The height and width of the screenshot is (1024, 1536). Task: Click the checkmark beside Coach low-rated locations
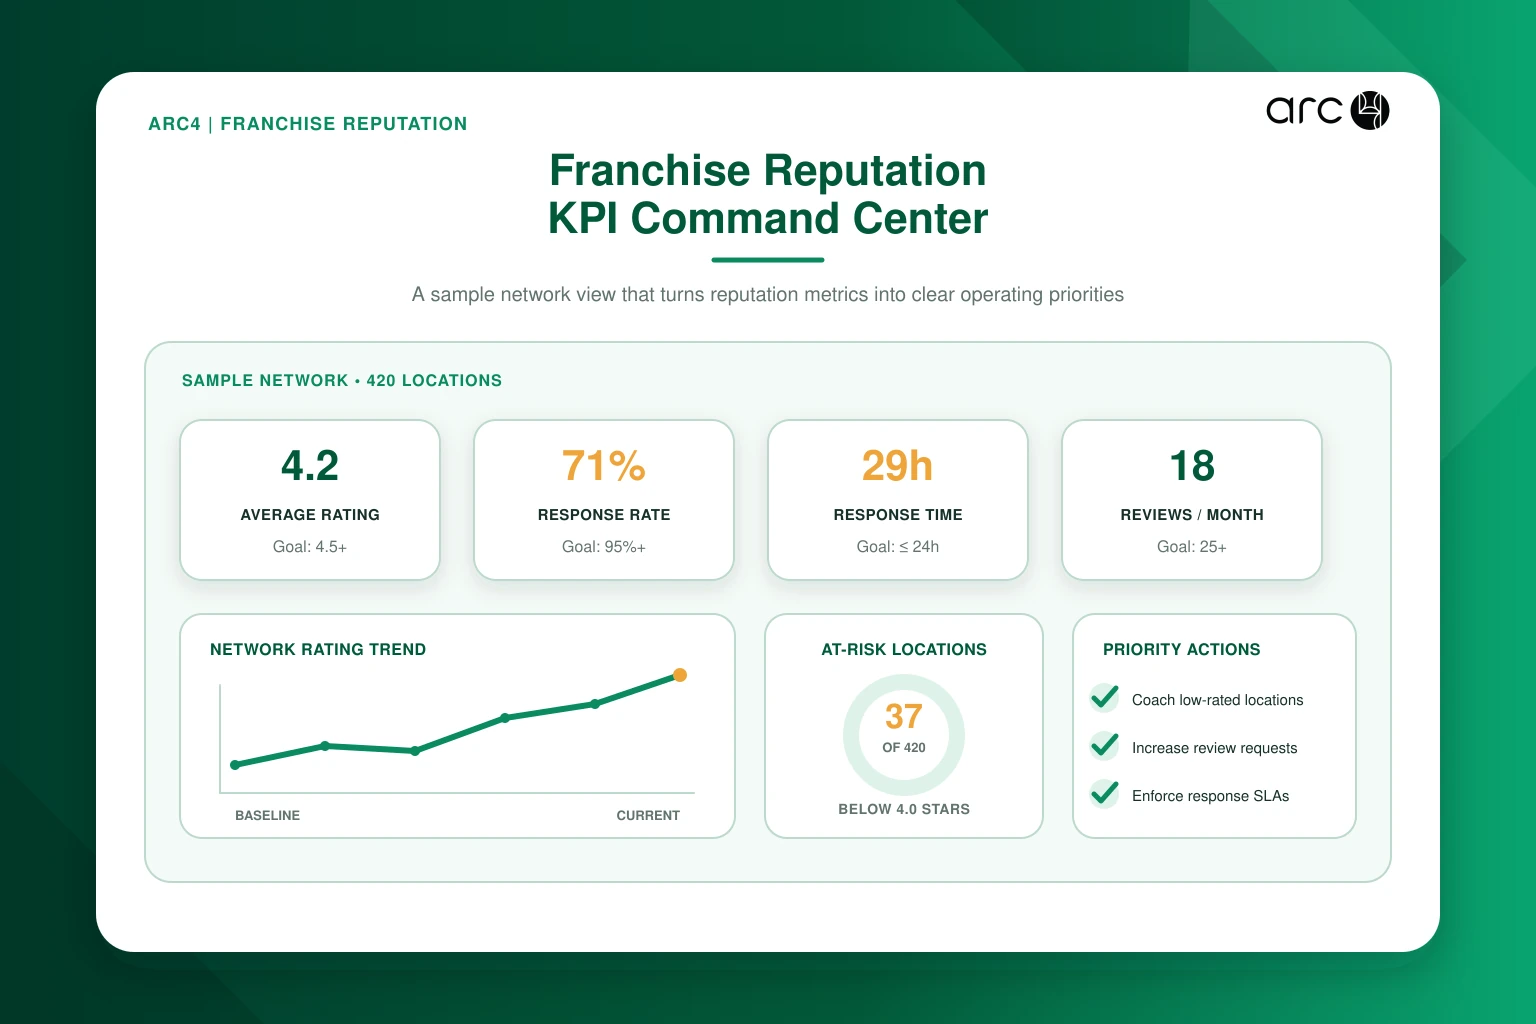[x=1105, y=697]
